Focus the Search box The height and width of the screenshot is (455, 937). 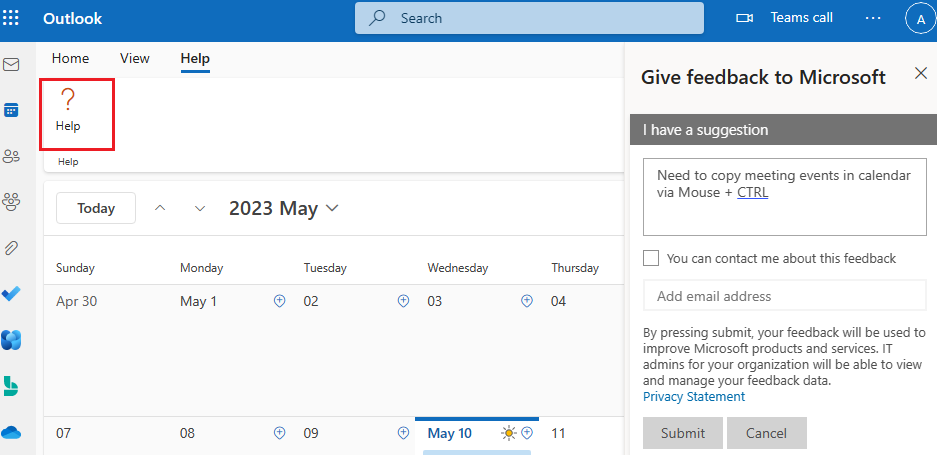(529, 18)
